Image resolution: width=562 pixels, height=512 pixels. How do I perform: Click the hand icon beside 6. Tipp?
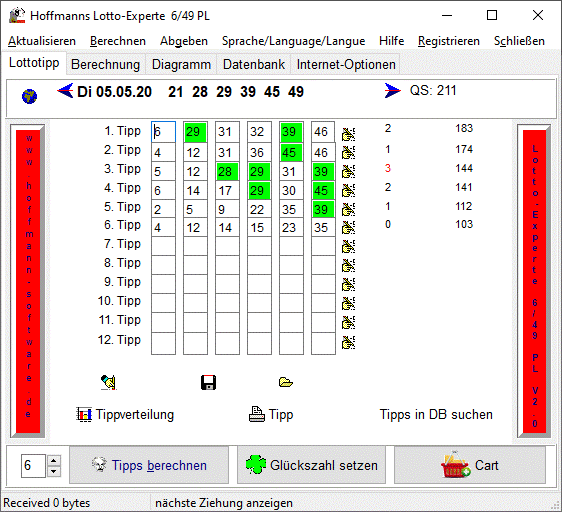coord(348,228)
